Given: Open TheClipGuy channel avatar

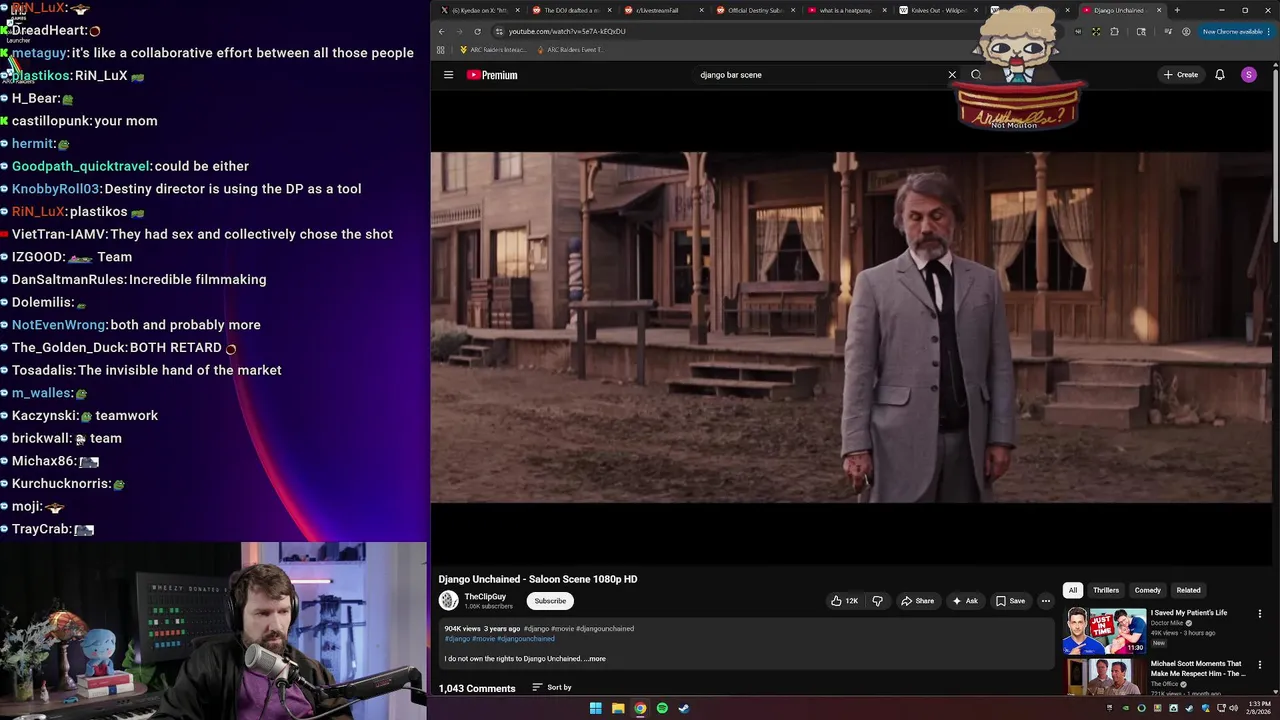Looking at the screenshot, I should point(448,600).
